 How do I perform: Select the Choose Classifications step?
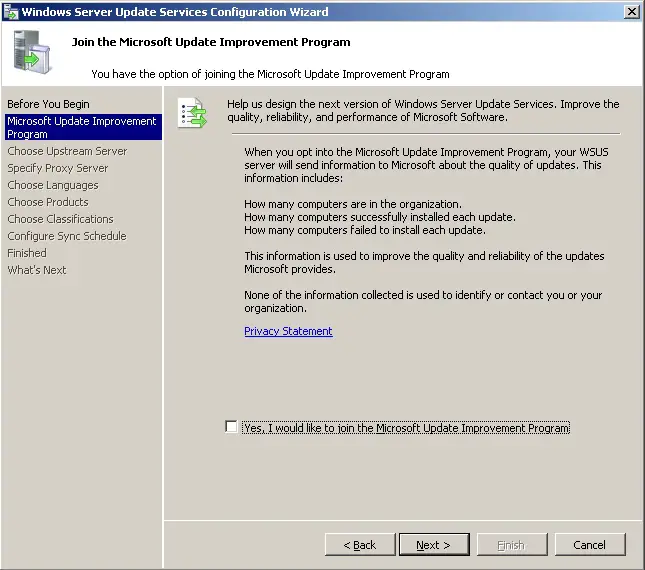[60, 219]
